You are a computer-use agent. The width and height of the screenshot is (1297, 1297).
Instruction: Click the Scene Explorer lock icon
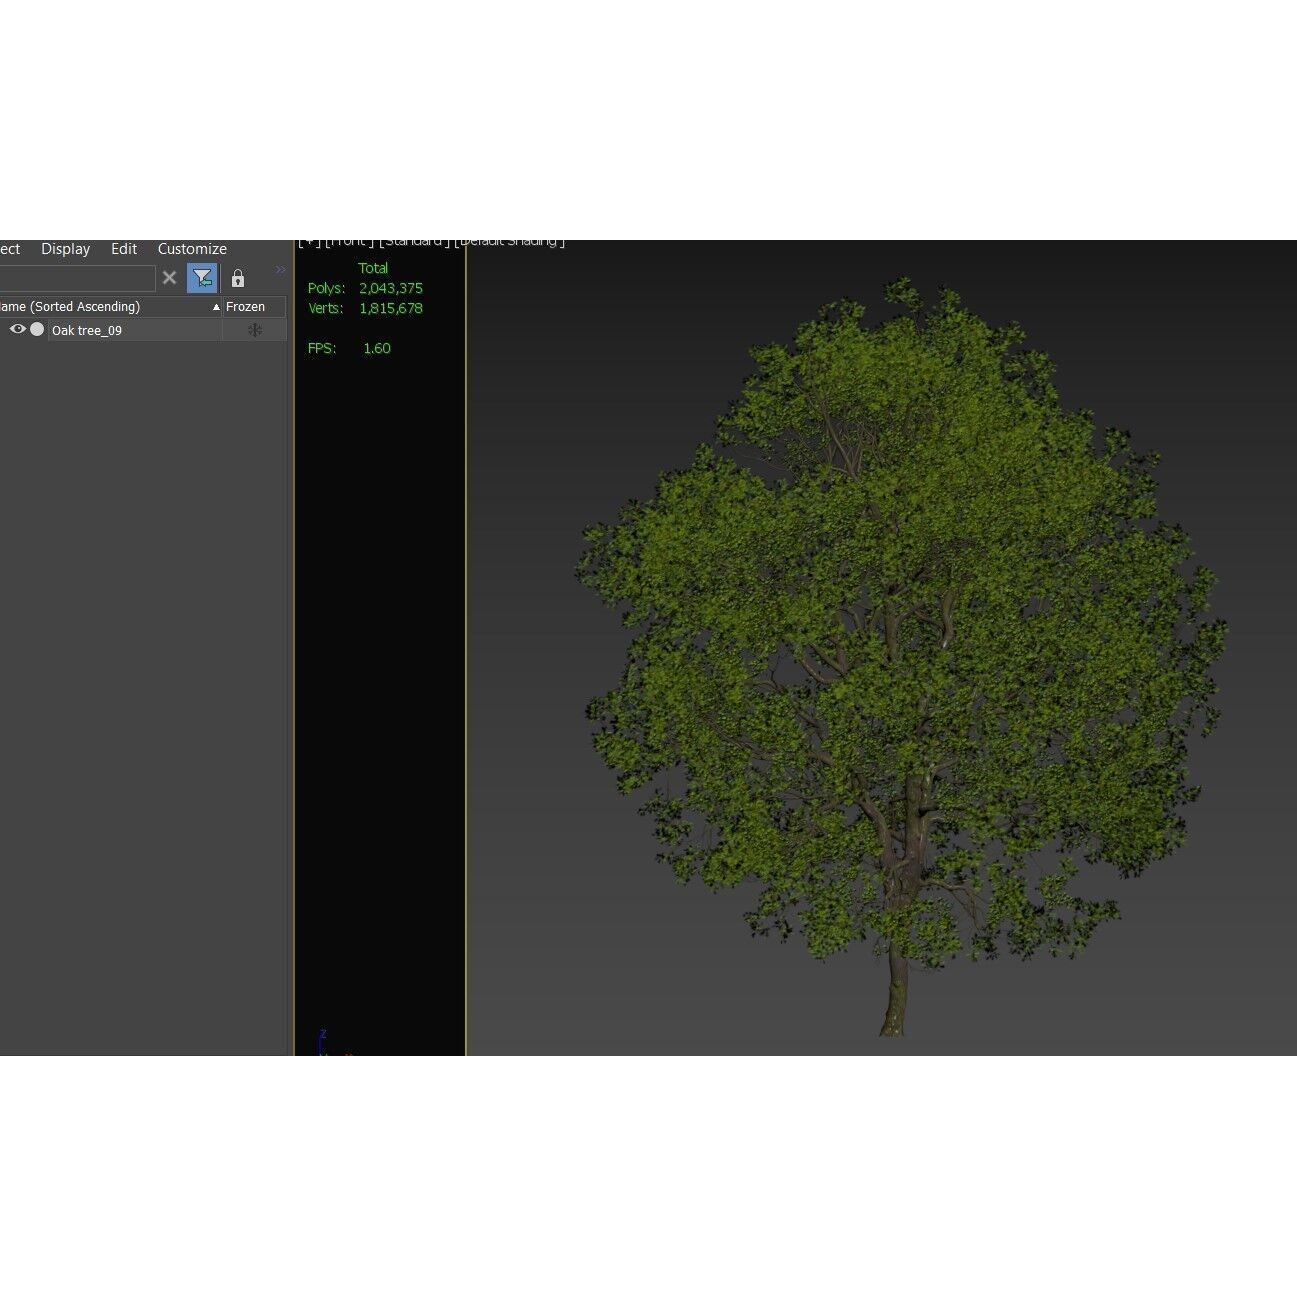[x=238, y=277]
